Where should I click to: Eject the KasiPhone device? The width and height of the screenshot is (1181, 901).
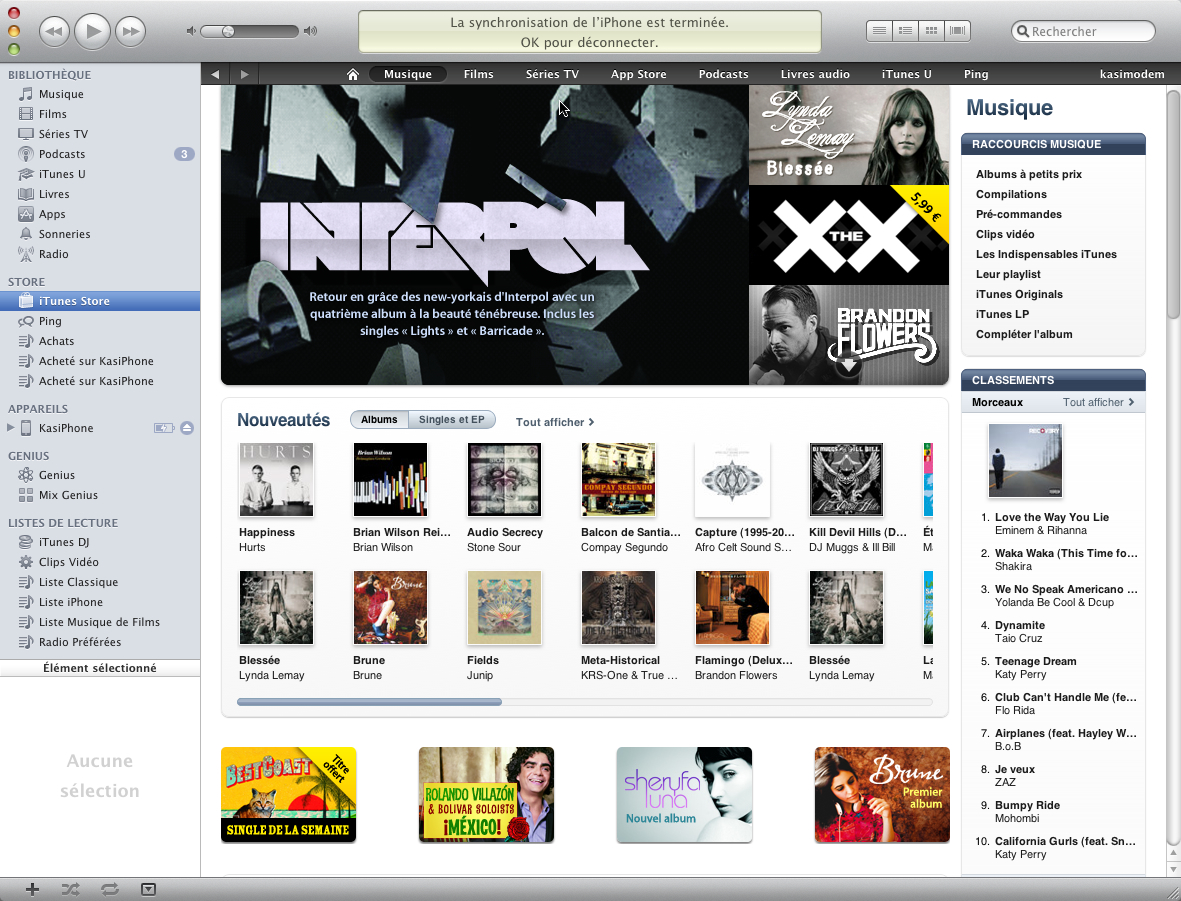coord(187,428)
